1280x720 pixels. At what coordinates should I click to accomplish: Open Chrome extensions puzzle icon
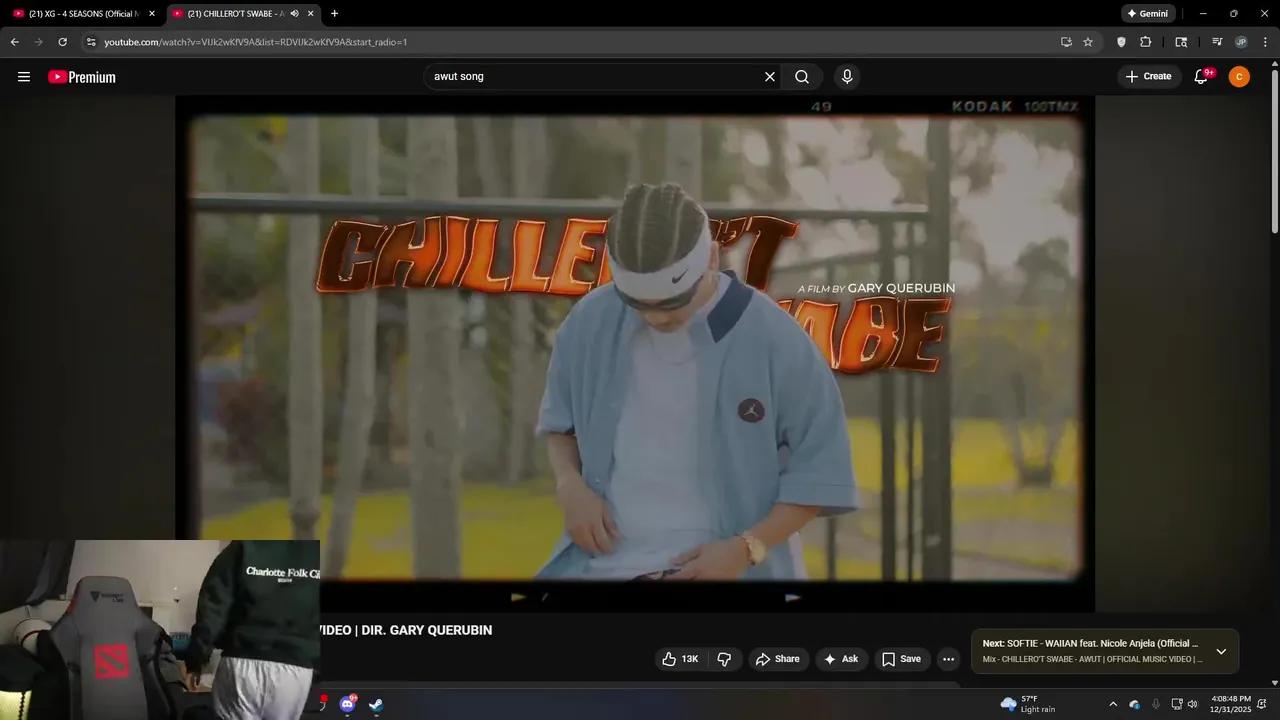[1146, 42]
